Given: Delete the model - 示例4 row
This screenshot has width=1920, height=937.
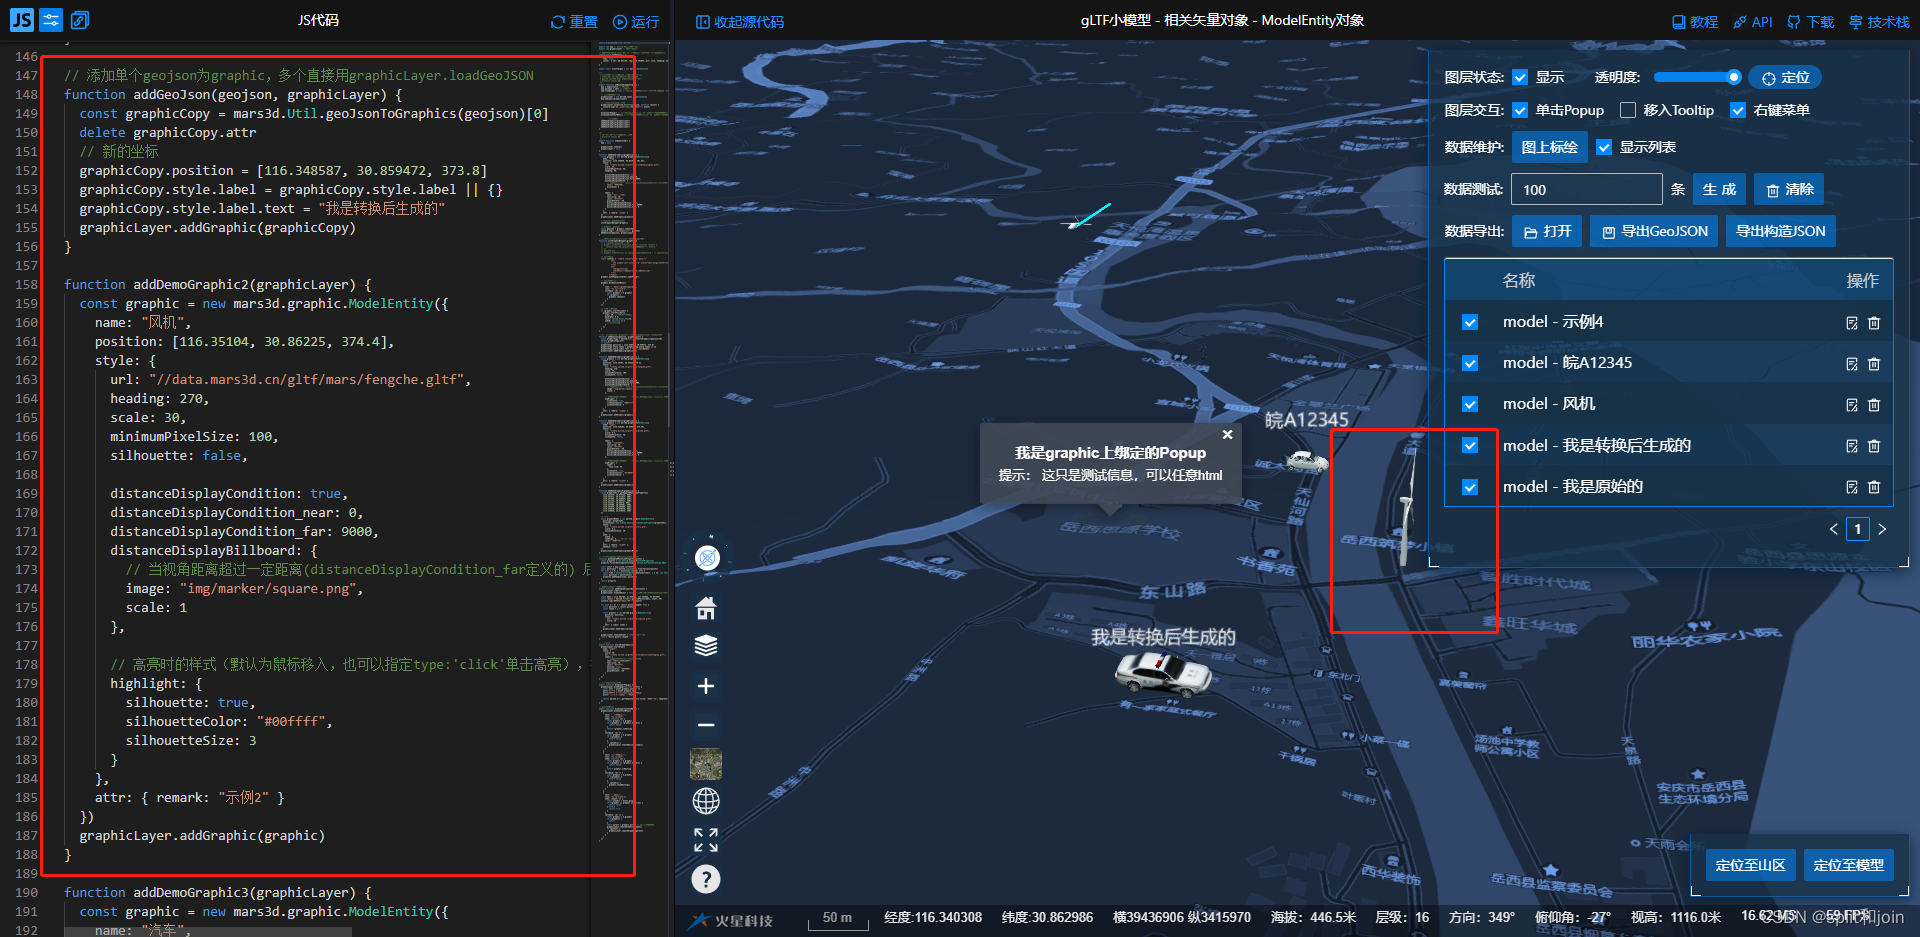Looking at the screenshot, I should 1874,323.
